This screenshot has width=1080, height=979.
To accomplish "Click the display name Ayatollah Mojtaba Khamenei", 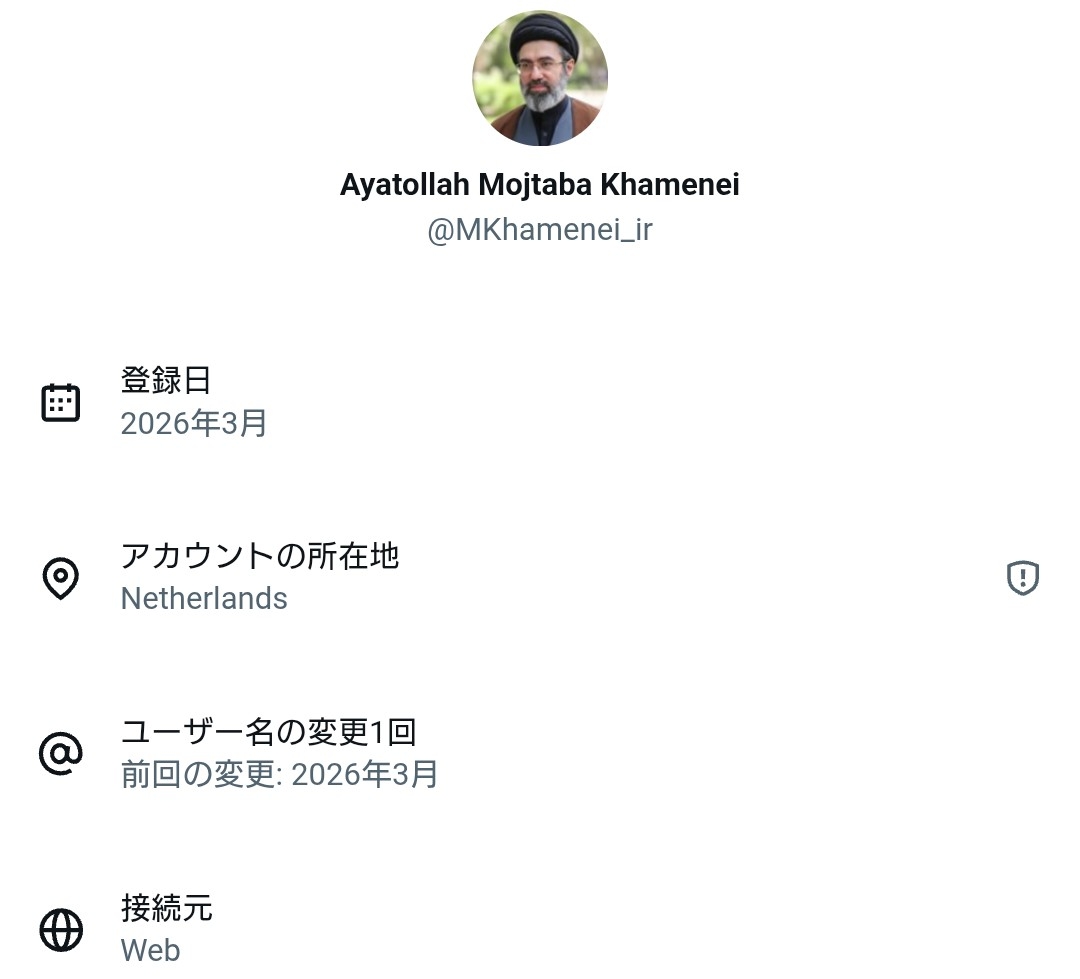I will click(540, 185).
